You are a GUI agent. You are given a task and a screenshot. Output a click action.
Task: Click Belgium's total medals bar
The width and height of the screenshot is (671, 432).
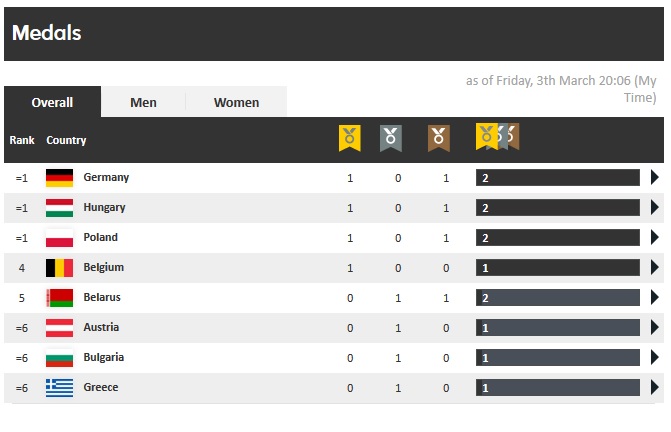point(557,268)
